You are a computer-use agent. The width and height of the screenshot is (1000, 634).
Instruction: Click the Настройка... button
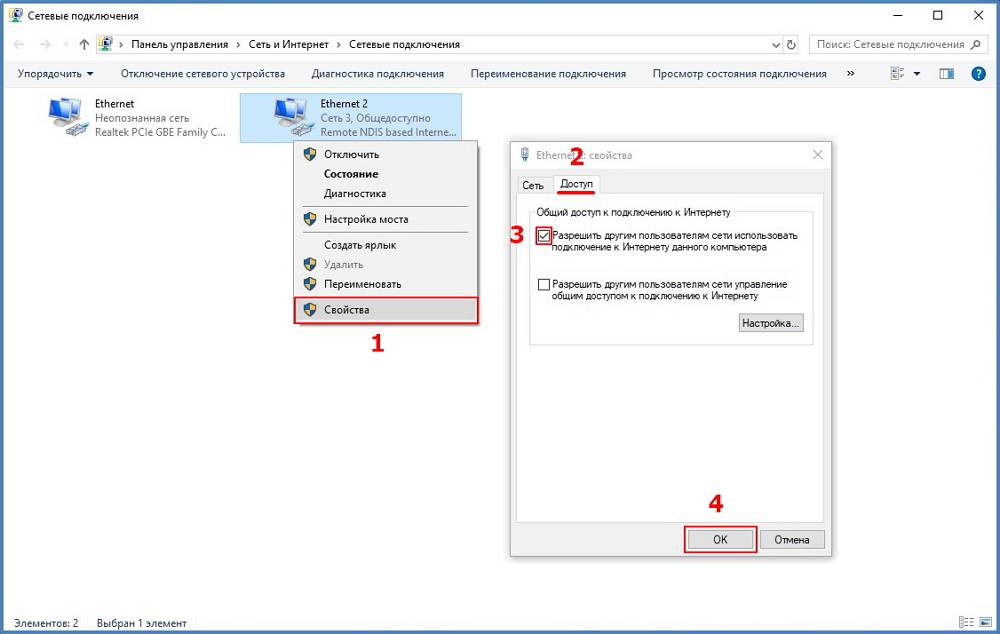770,323
